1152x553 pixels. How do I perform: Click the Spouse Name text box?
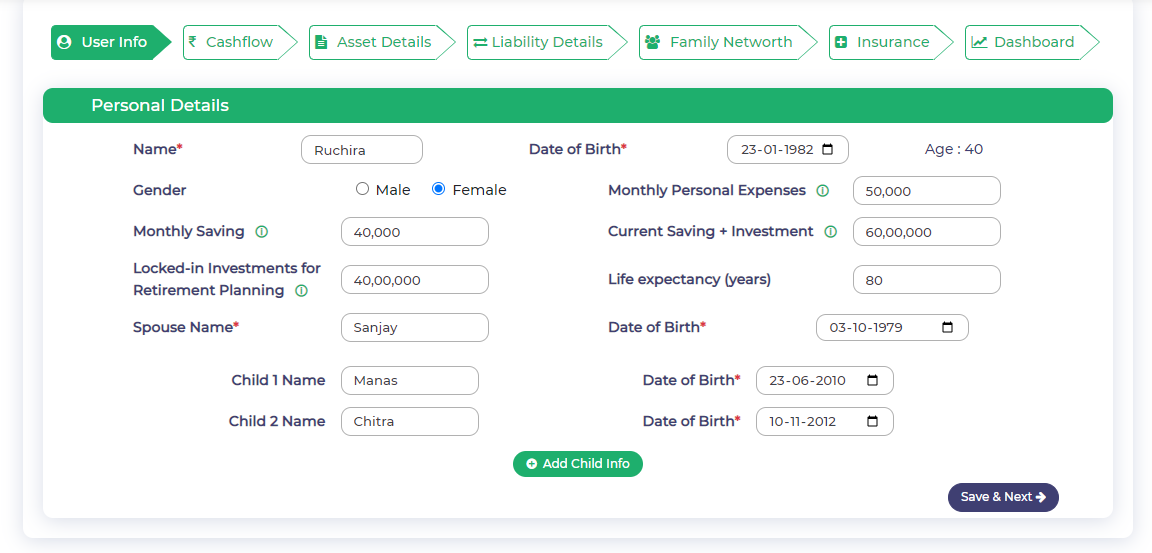(x=414, y=328)
